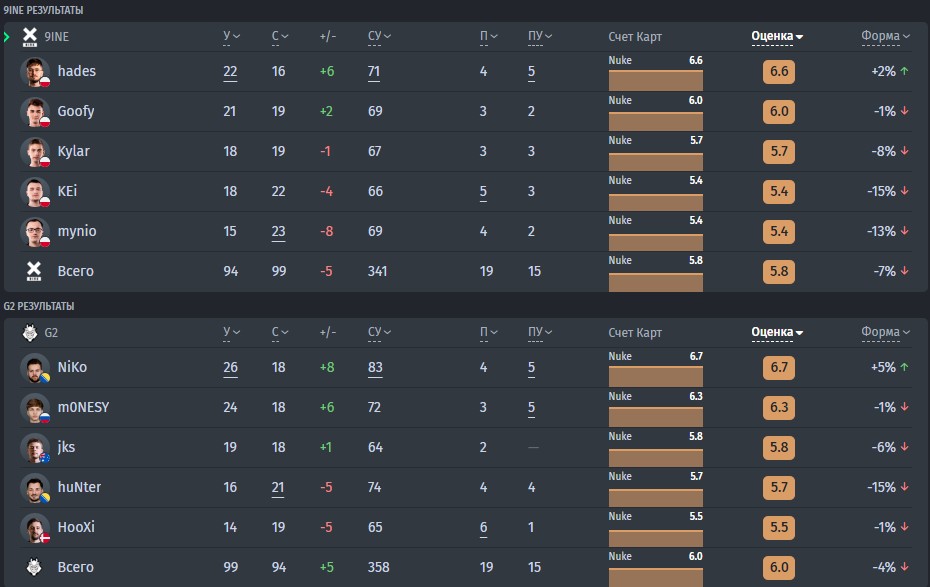Sort the 9INE table by the ПУ column
This screenshot has height=587, width=930.
[540, 36]
